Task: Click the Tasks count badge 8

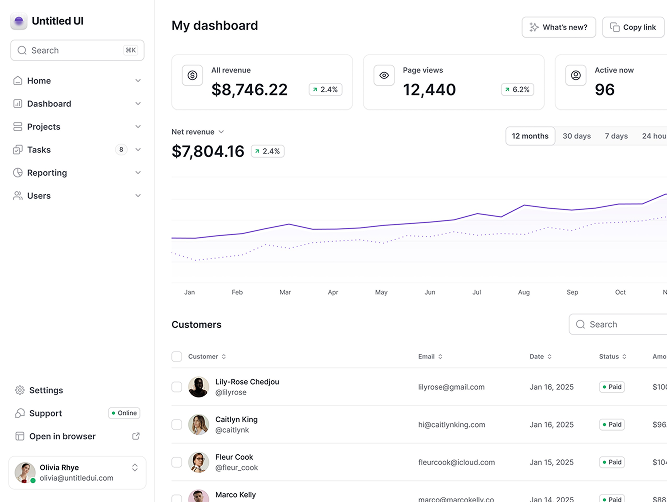Action: 121,149
